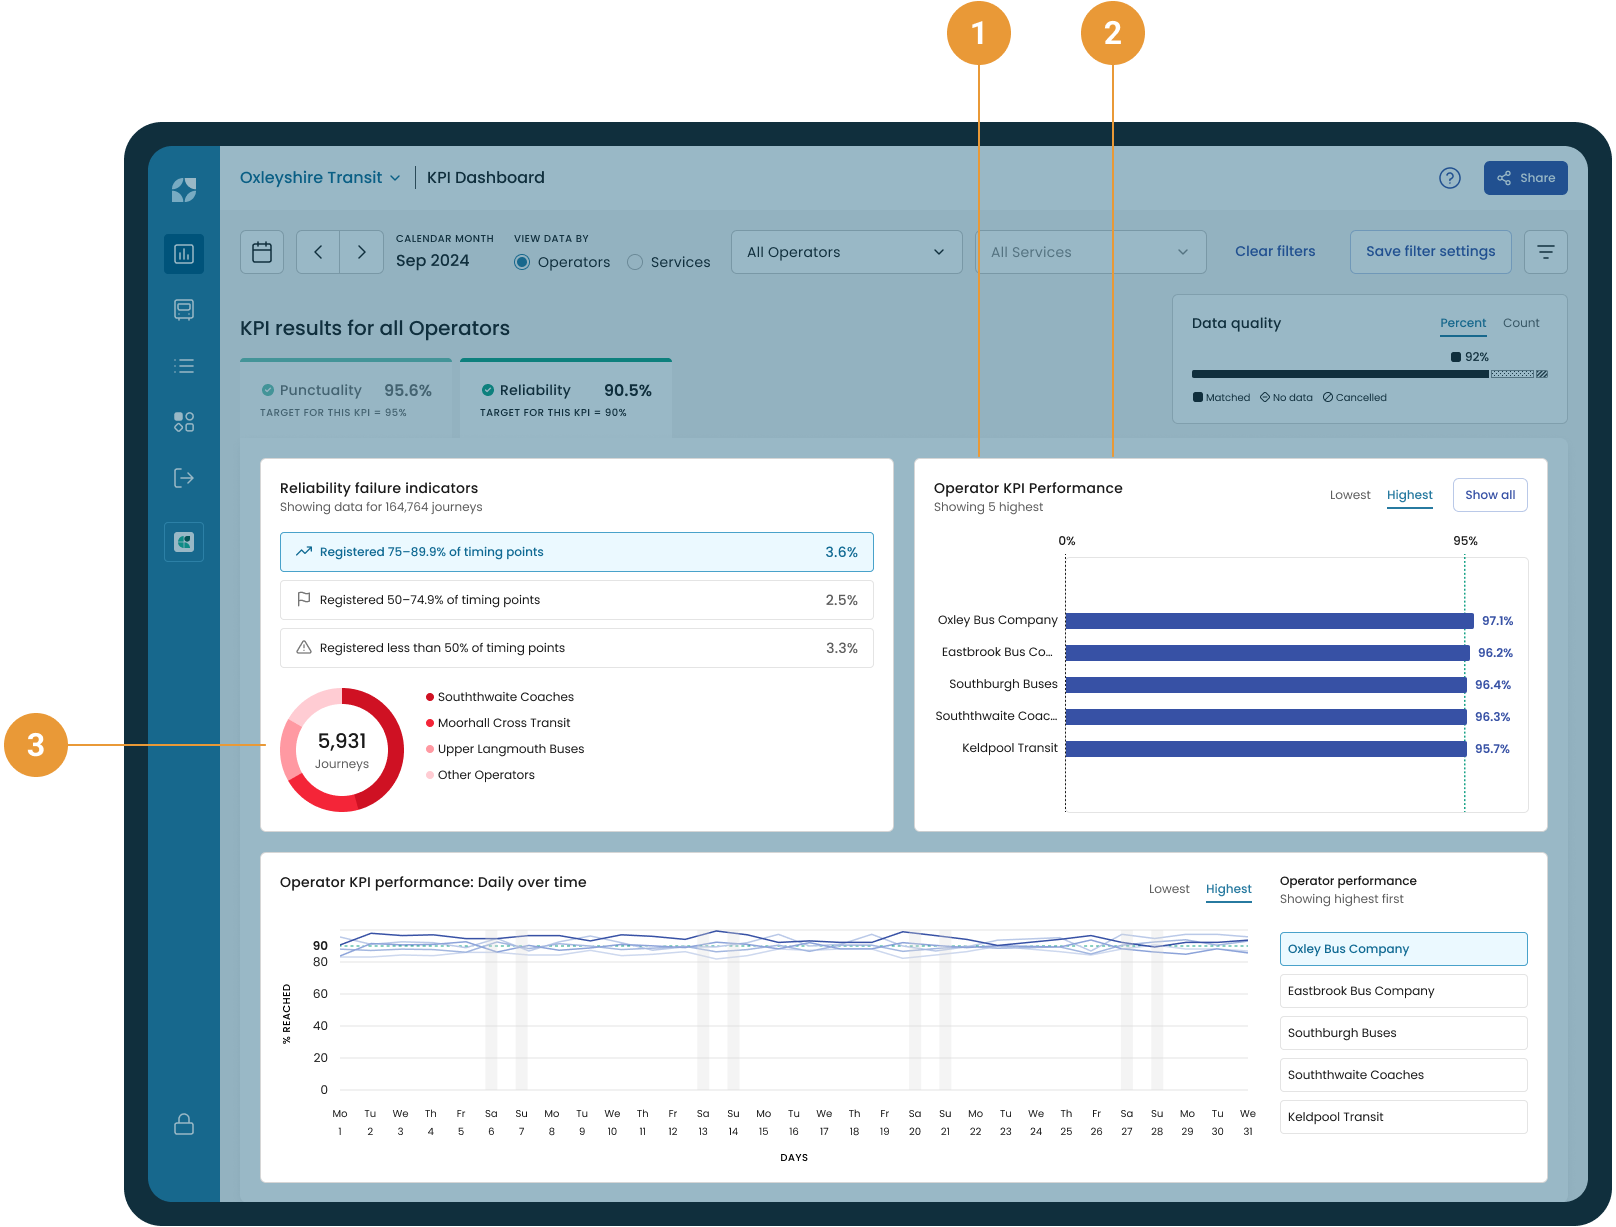1616x1227 pixels.
Task: Click the logout icon in sidebar
Action: click(x=184, y=478)
